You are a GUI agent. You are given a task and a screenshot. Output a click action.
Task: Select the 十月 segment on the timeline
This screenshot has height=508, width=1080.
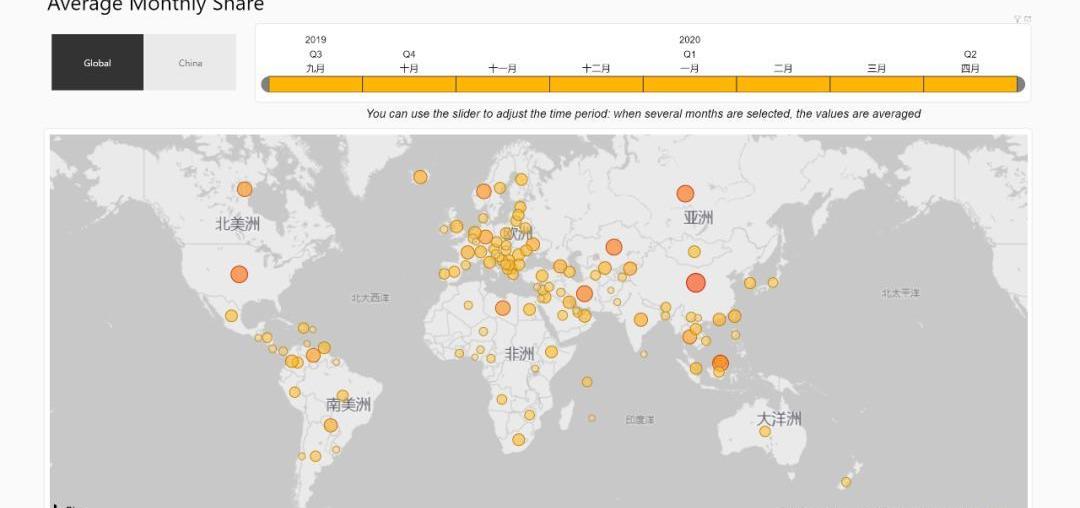coord(409,85)
